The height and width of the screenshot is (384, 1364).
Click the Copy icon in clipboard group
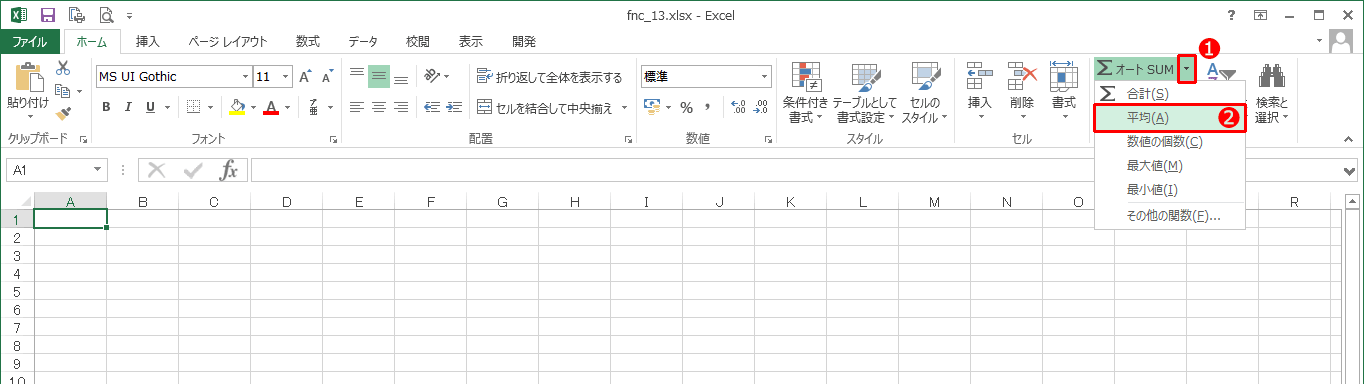[63, 91]
